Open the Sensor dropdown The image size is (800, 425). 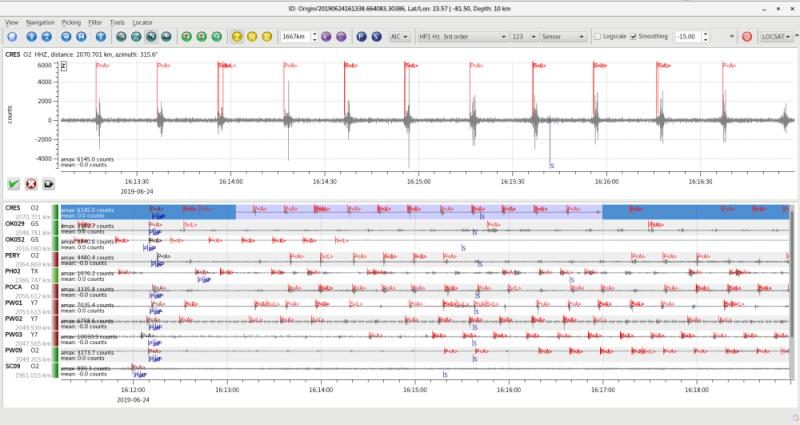(x=563, y=37)
